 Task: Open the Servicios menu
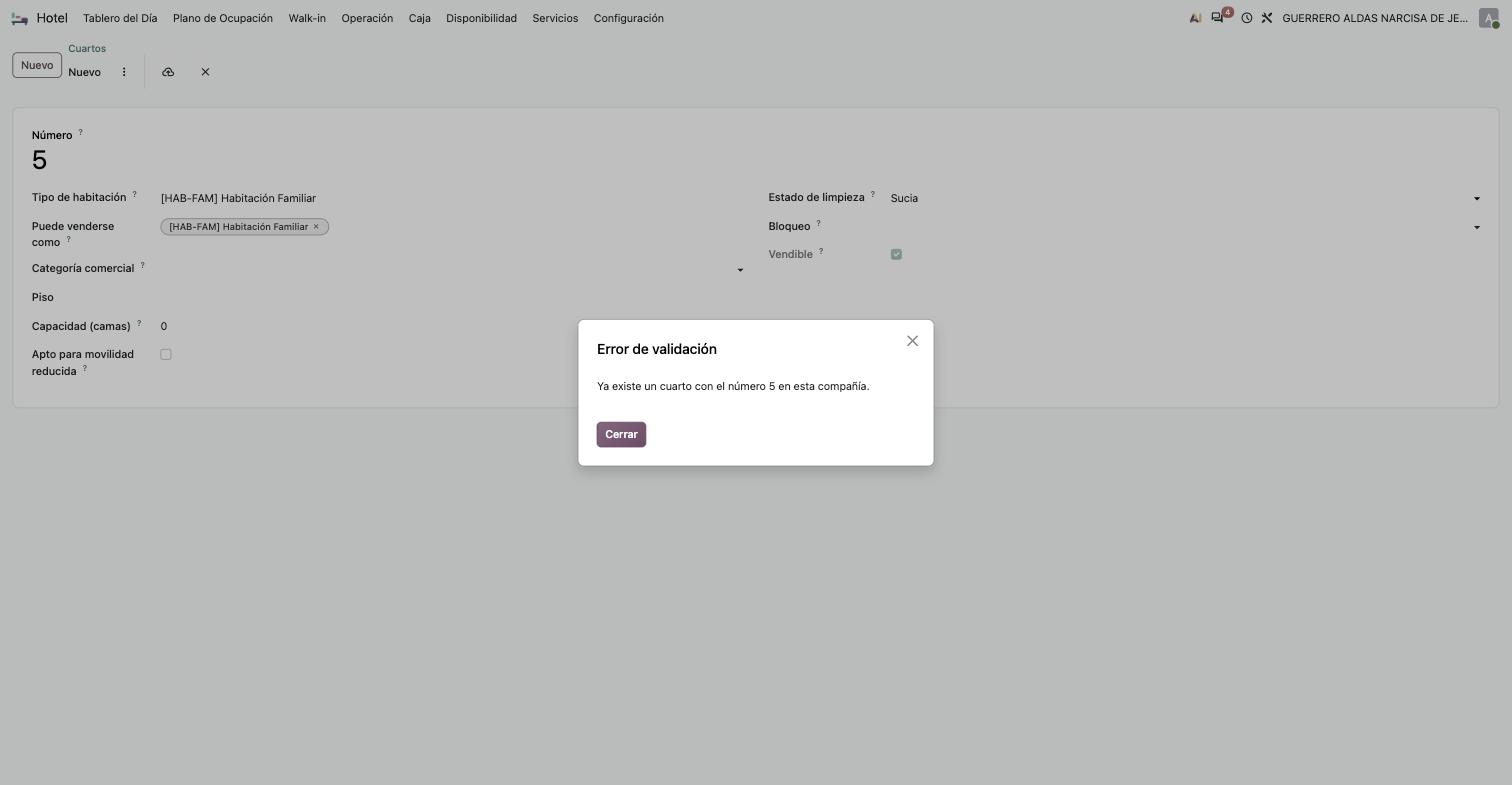click(555, 18)
